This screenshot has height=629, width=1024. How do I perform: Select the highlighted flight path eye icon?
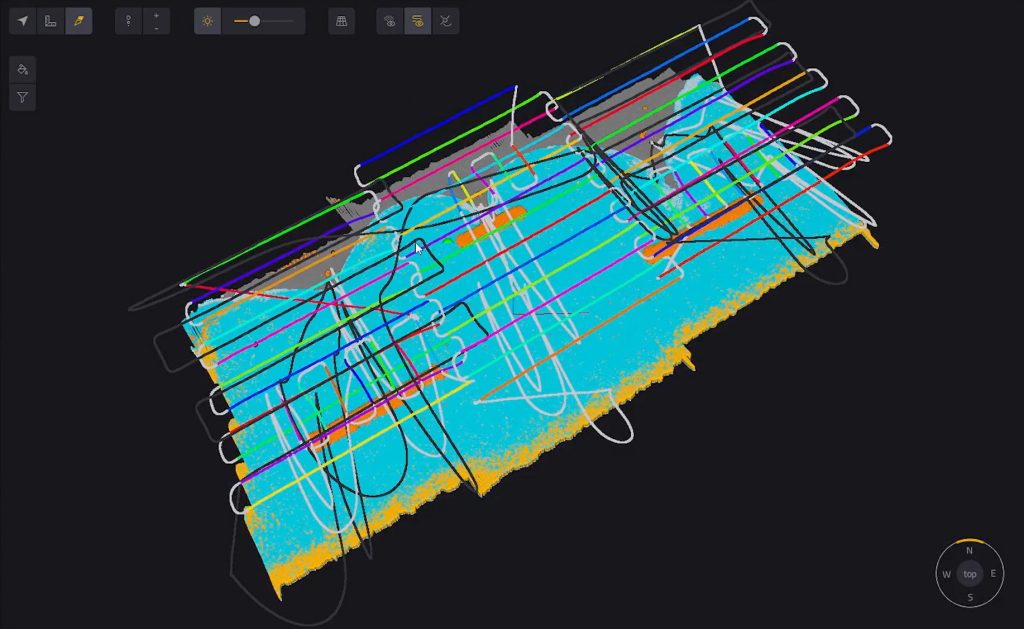tap(416, 20)
